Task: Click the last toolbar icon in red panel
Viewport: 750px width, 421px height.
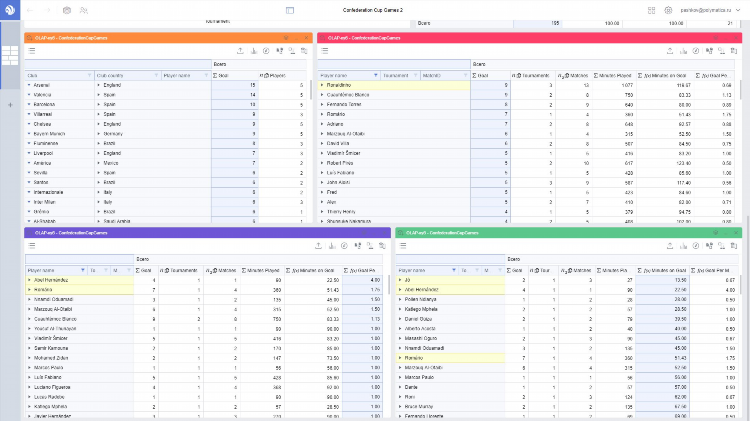Action: click(734, 51)
